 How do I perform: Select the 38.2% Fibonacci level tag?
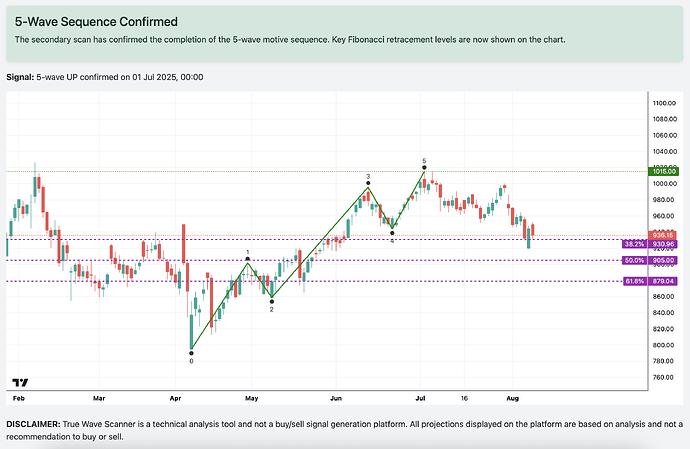tap(634, 244)
